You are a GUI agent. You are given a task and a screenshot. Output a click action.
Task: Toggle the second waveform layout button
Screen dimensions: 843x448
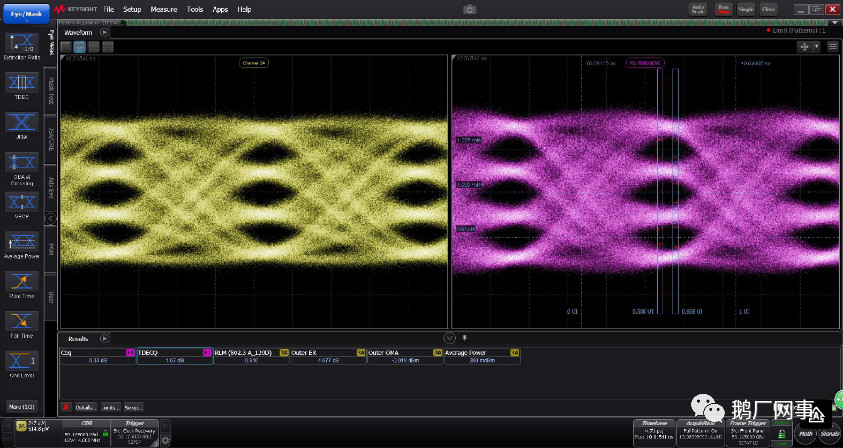pos(79,47)
